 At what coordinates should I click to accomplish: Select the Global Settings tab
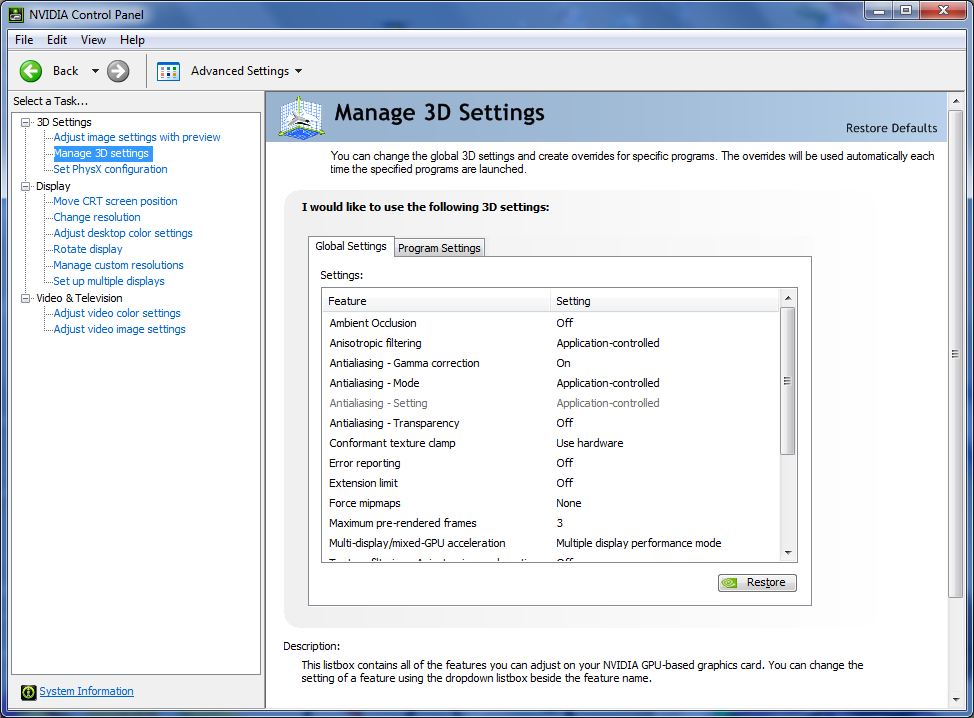click(x=351, y=246)
